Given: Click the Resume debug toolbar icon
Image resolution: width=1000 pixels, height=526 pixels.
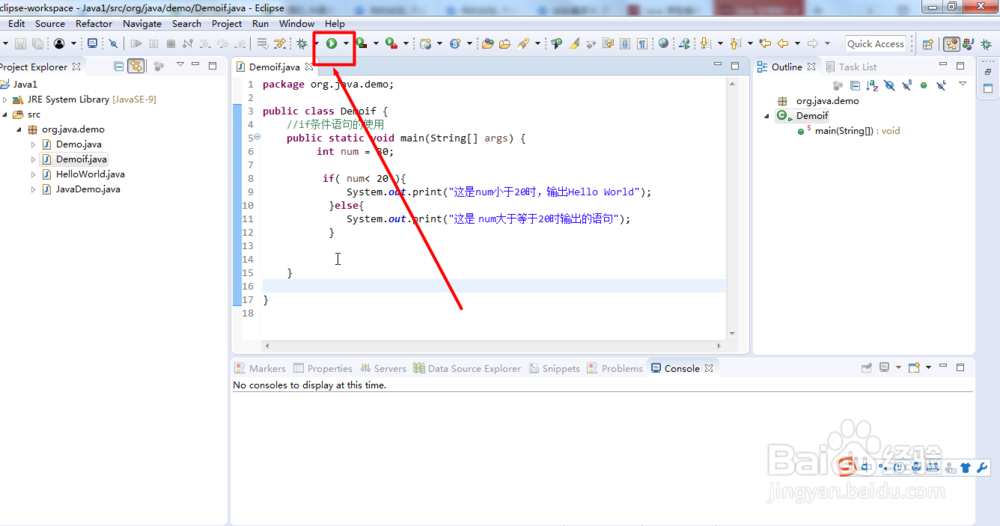Looking at the screenshot, I should 136,43.
